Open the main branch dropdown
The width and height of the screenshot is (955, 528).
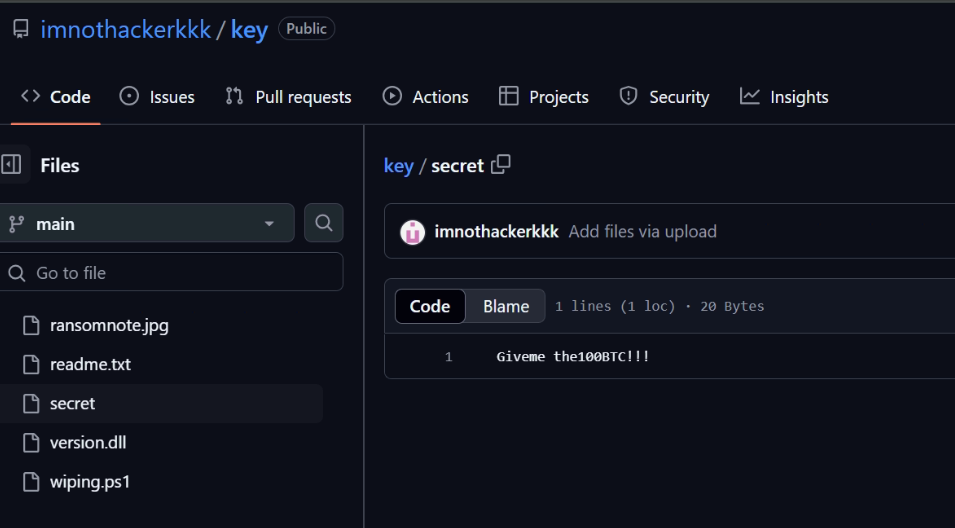[147, 224]
